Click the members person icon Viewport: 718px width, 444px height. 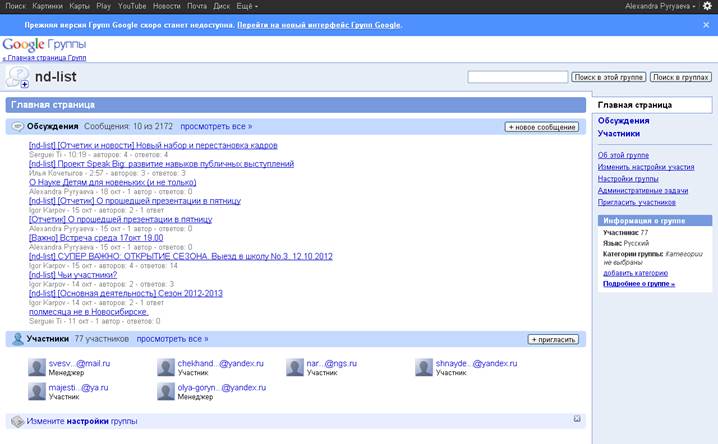coord(18,339)
